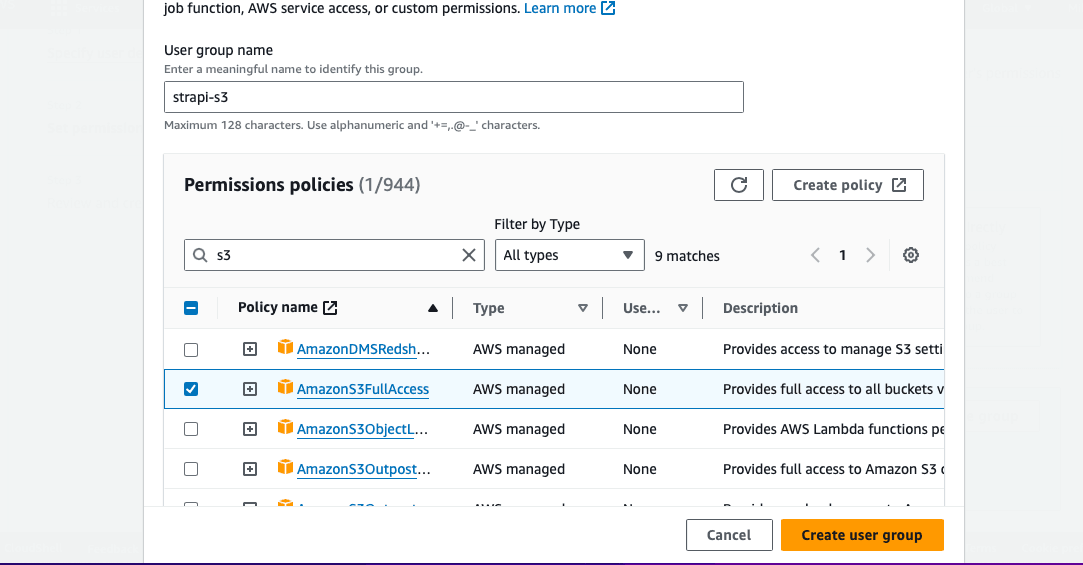Click the orange box icon for AmazonS3ObjectLambda
The image size is (1083, 565).
click(285, 427)
